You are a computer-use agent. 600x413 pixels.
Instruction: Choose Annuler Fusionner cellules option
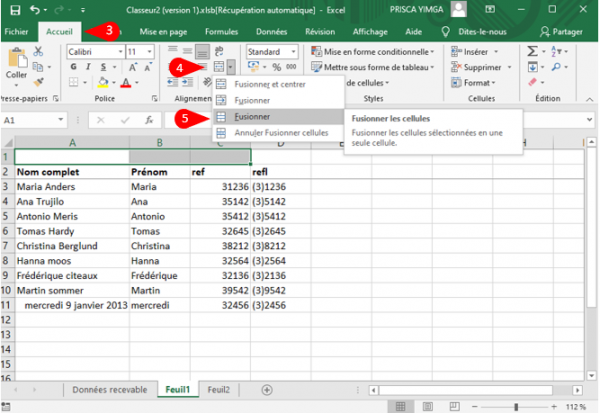[280, 133]
